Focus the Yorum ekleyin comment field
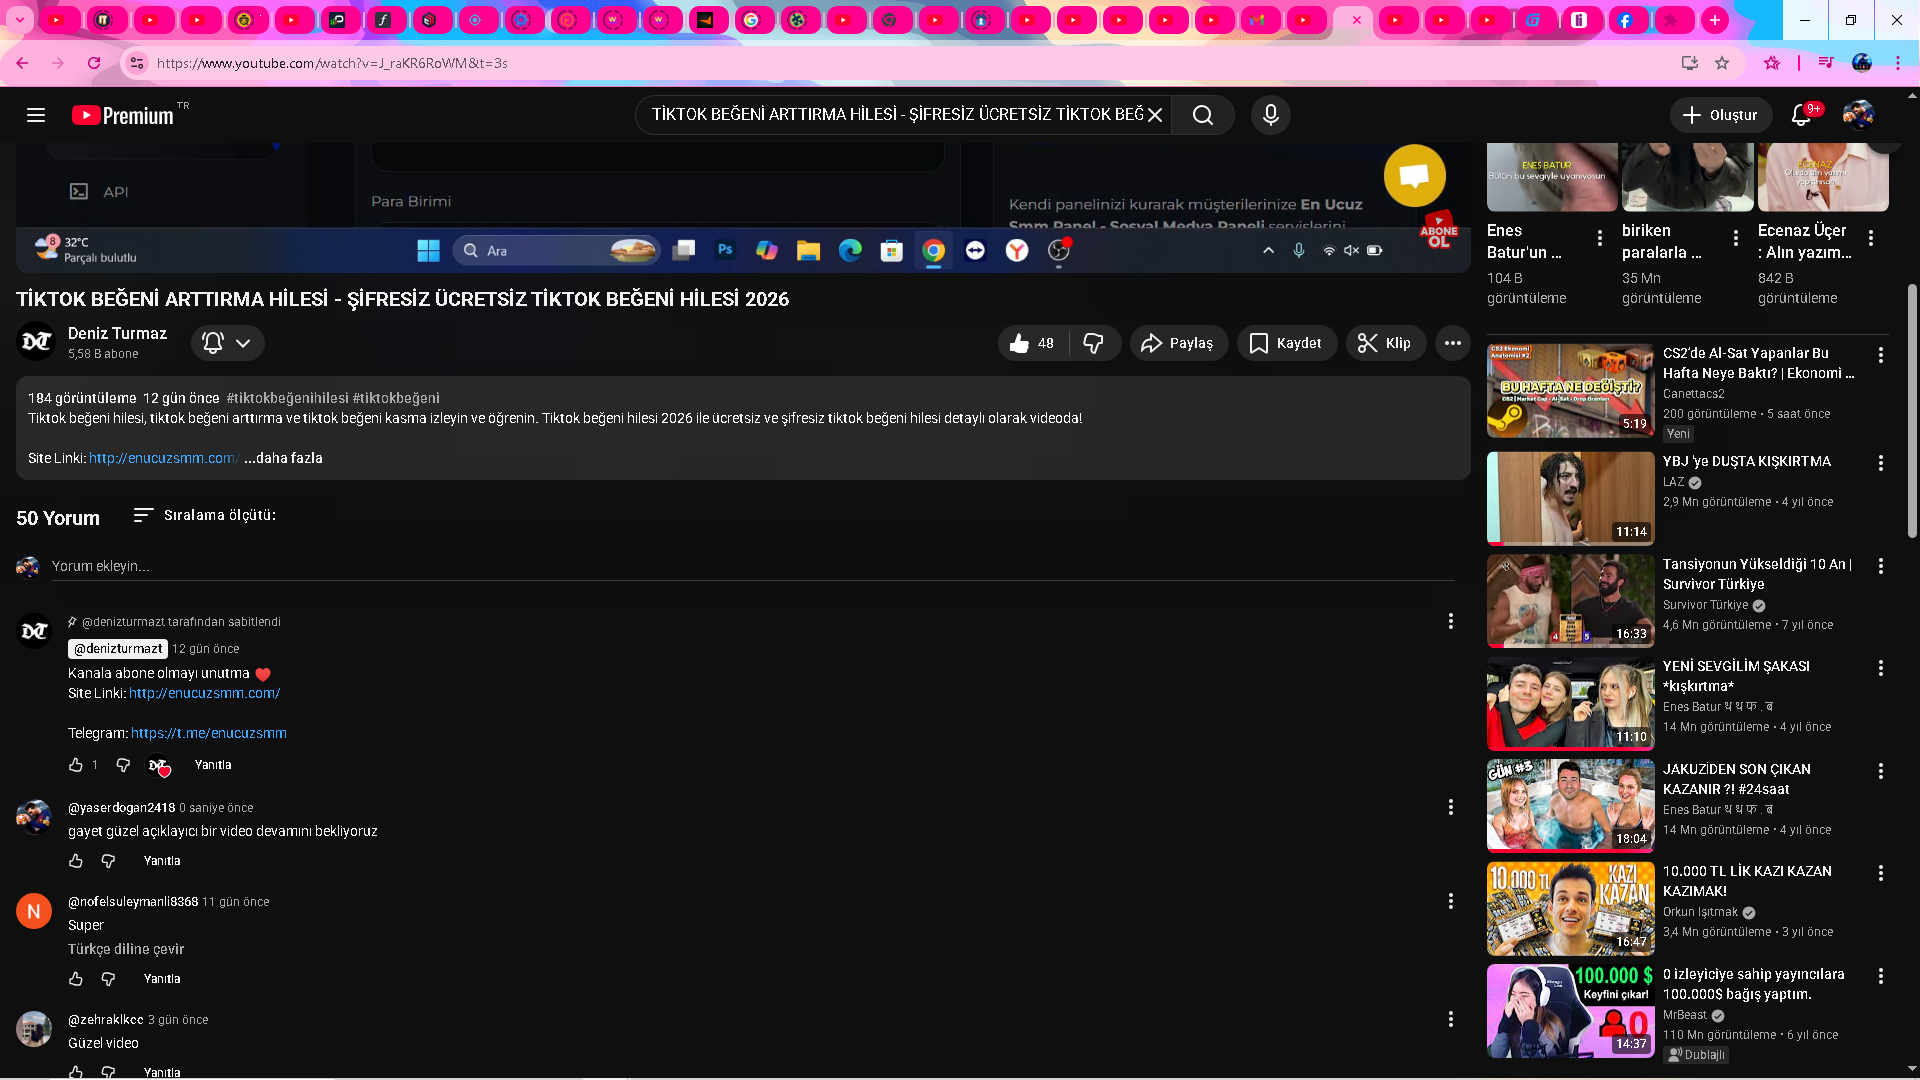1920x1080 pixels. click(x=752, y=566)
